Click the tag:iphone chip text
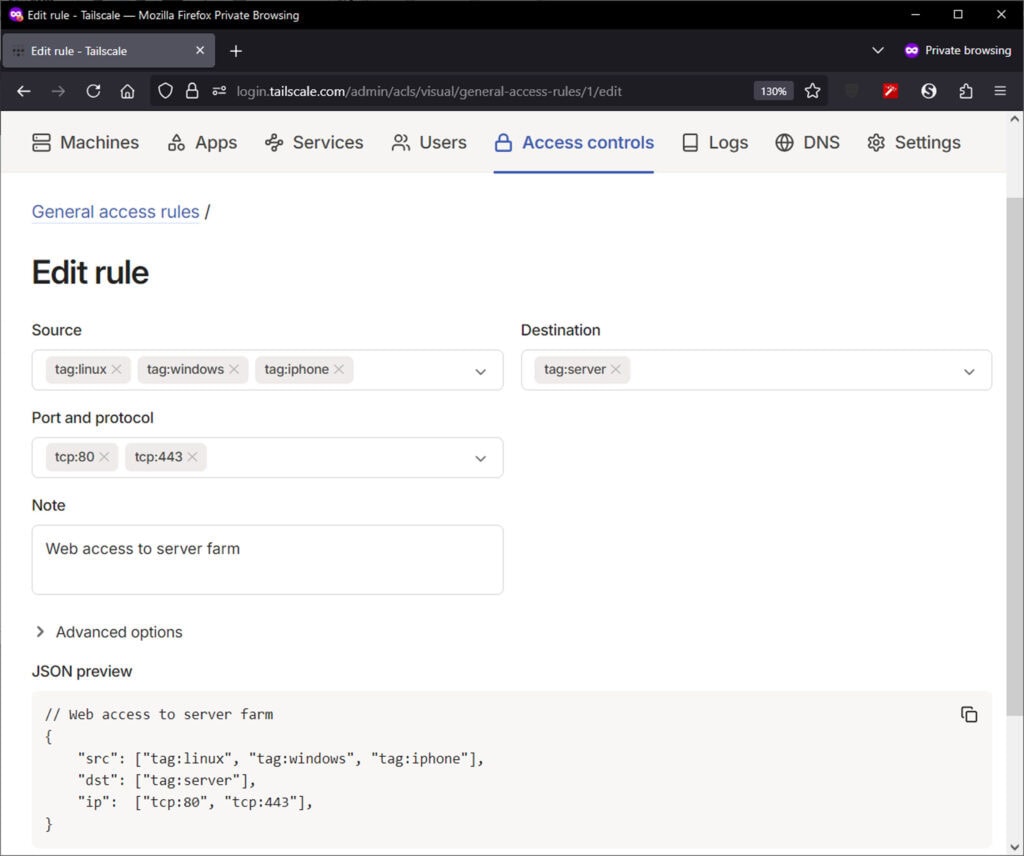The width and height of the screenshot is (1024, 856). pos(296,369)
